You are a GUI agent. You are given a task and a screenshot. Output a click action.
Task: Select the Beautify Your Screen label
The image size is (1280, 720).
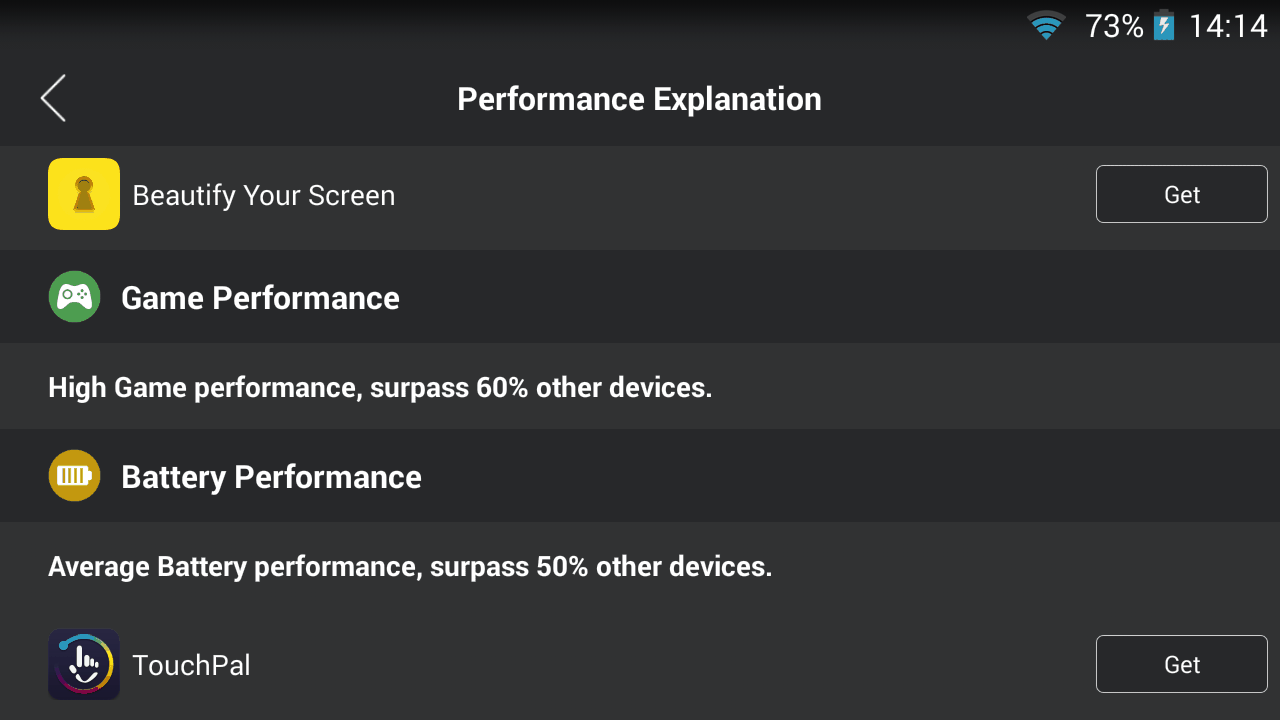point(264,195)
